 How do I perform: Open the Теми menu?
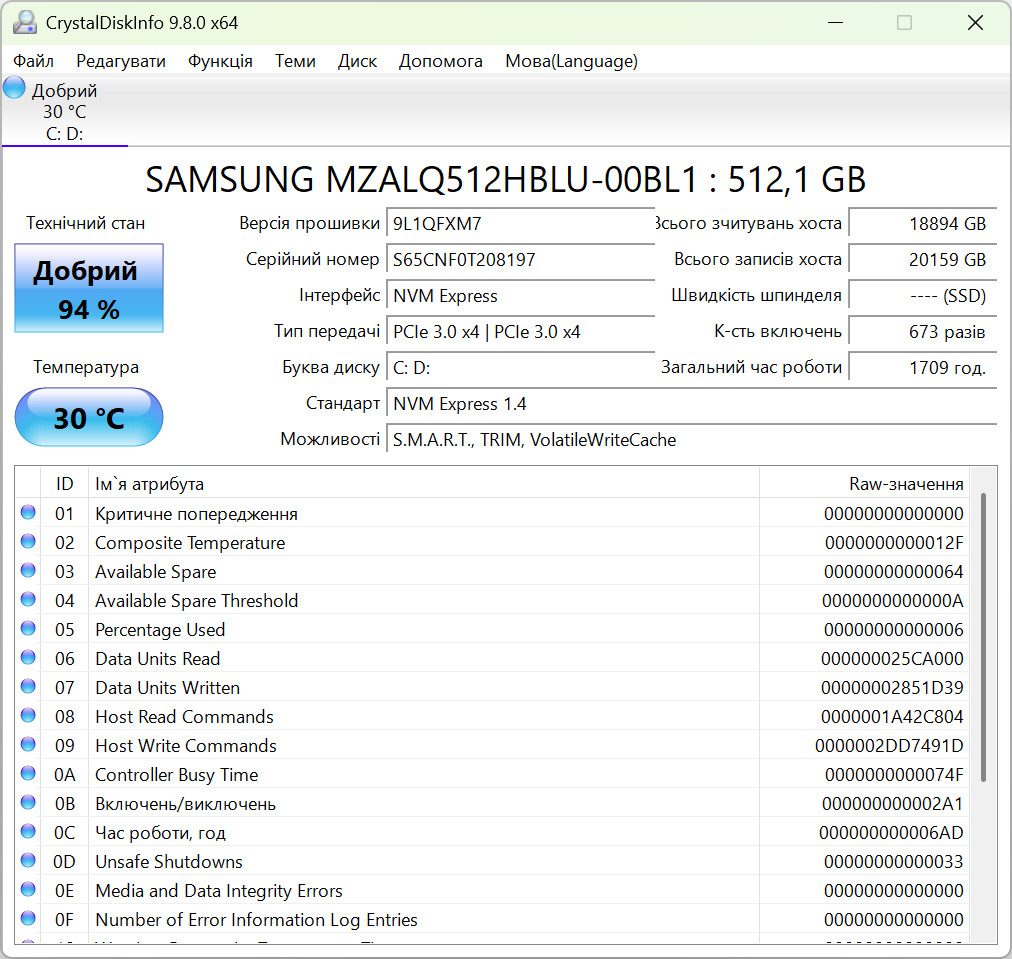point(295,61)
